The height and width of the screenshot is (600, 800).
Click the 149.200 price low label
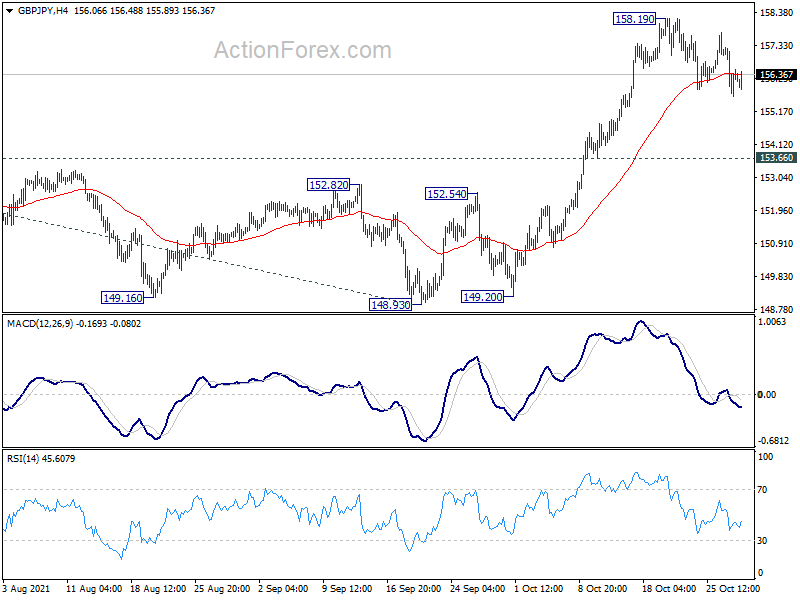click(482, 296)
